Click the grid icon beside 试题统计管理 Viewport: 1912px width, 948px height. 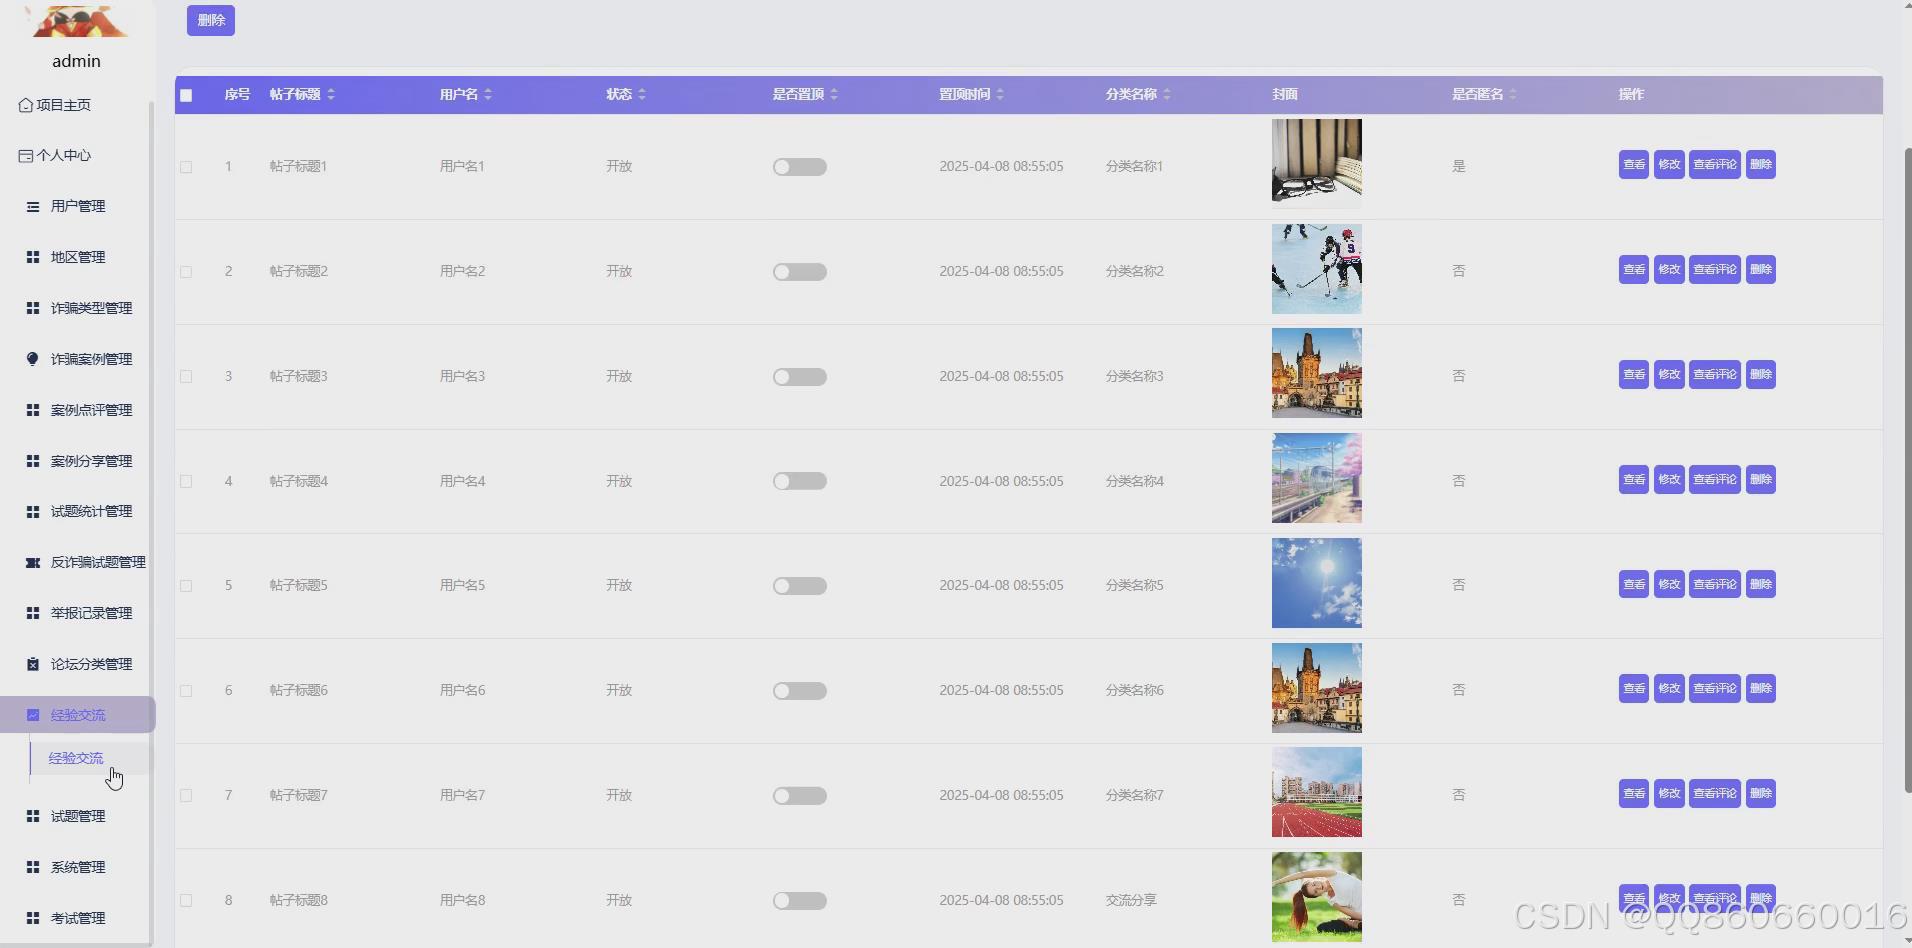pyautogui.click(x=33, y=512)
